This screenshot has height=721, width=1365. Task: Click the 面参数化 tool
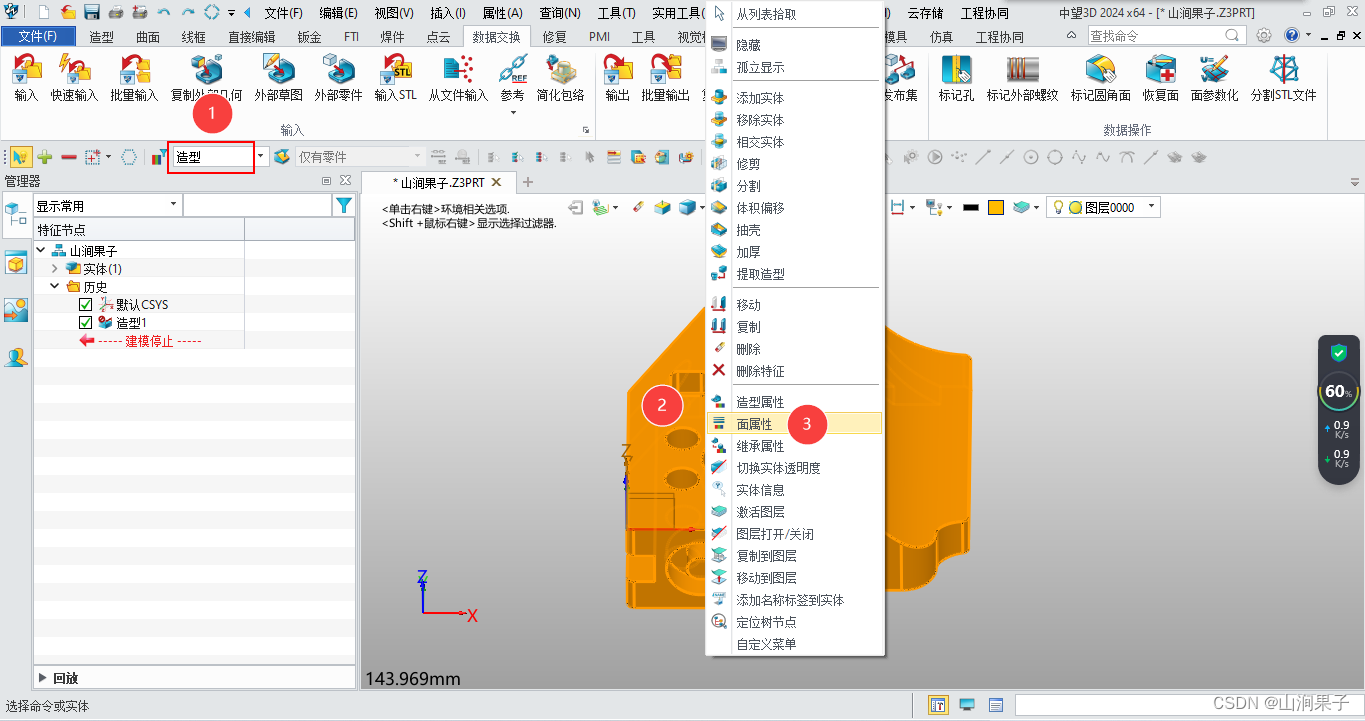tap(1213, 80)
